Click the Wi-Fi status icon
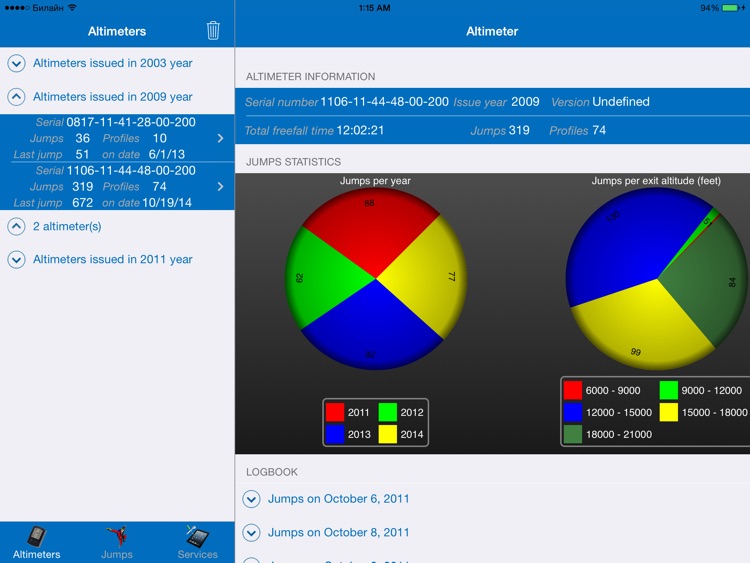Image resolution: width=750 pixels, height=563 pixels. pos(72,8)
